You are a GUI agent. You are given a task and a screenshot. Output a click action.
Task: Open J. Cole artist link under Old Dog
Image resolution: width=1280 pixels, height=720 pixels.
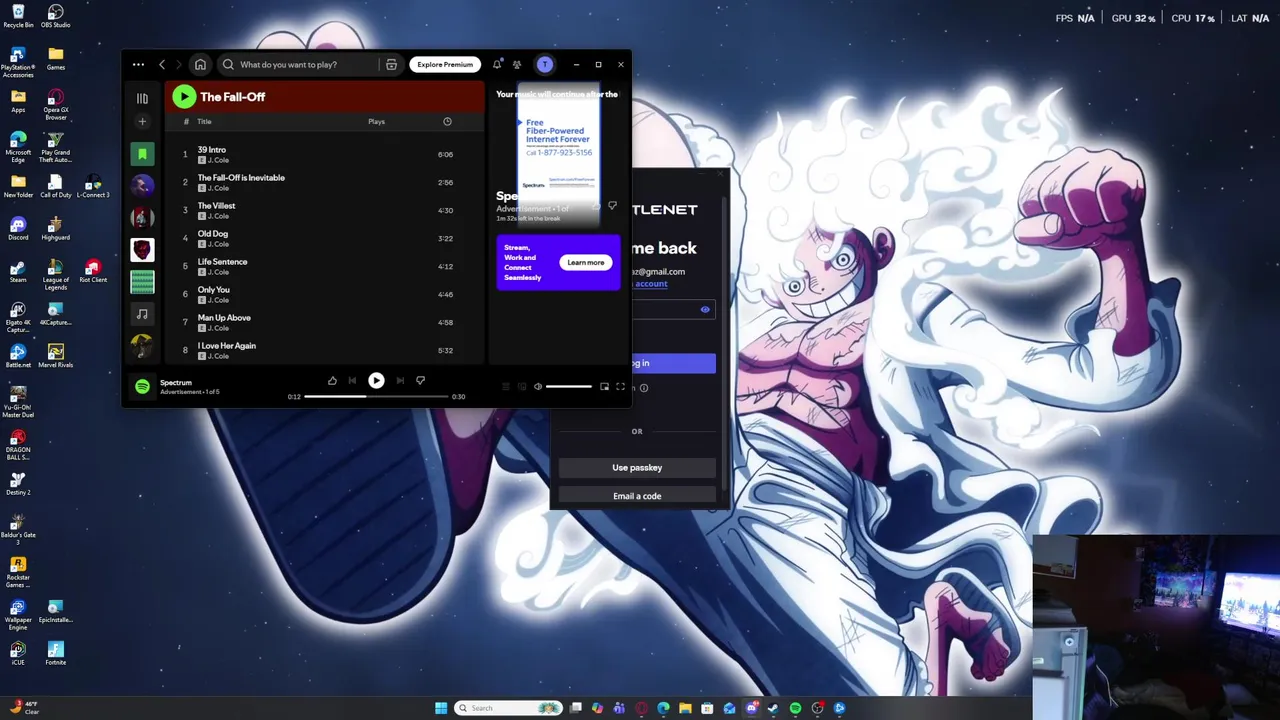[x=218, y=244]
